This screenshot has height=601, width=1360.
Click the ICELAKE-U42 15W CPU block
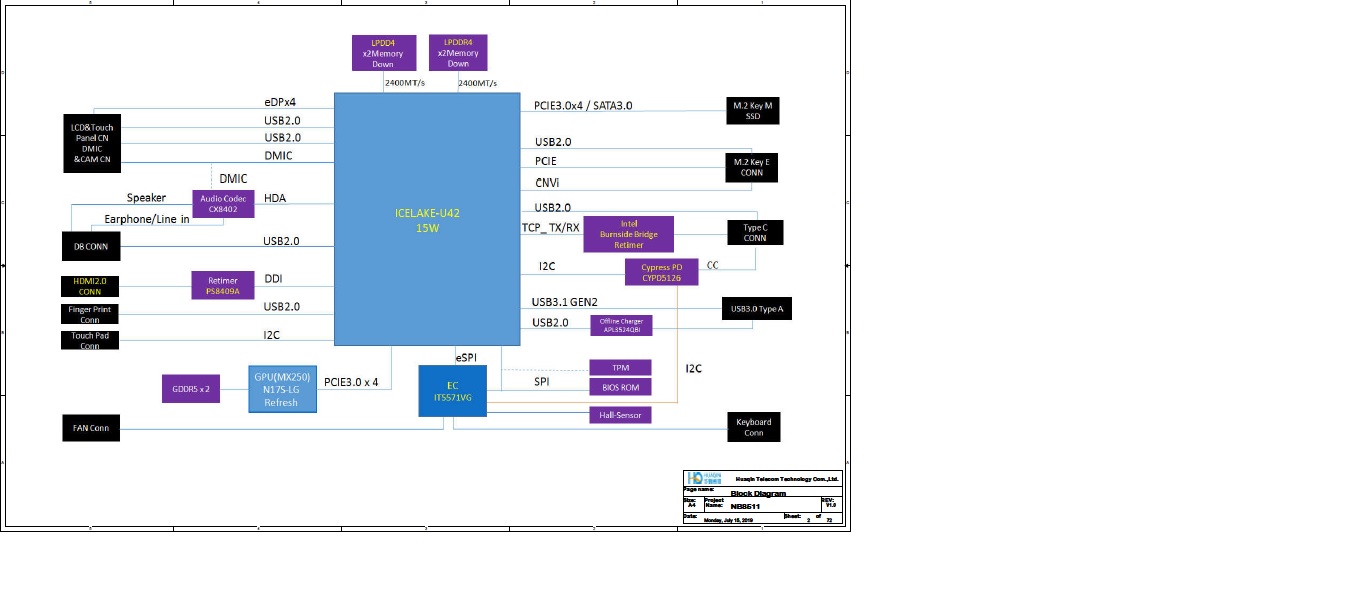pos(427,219)
